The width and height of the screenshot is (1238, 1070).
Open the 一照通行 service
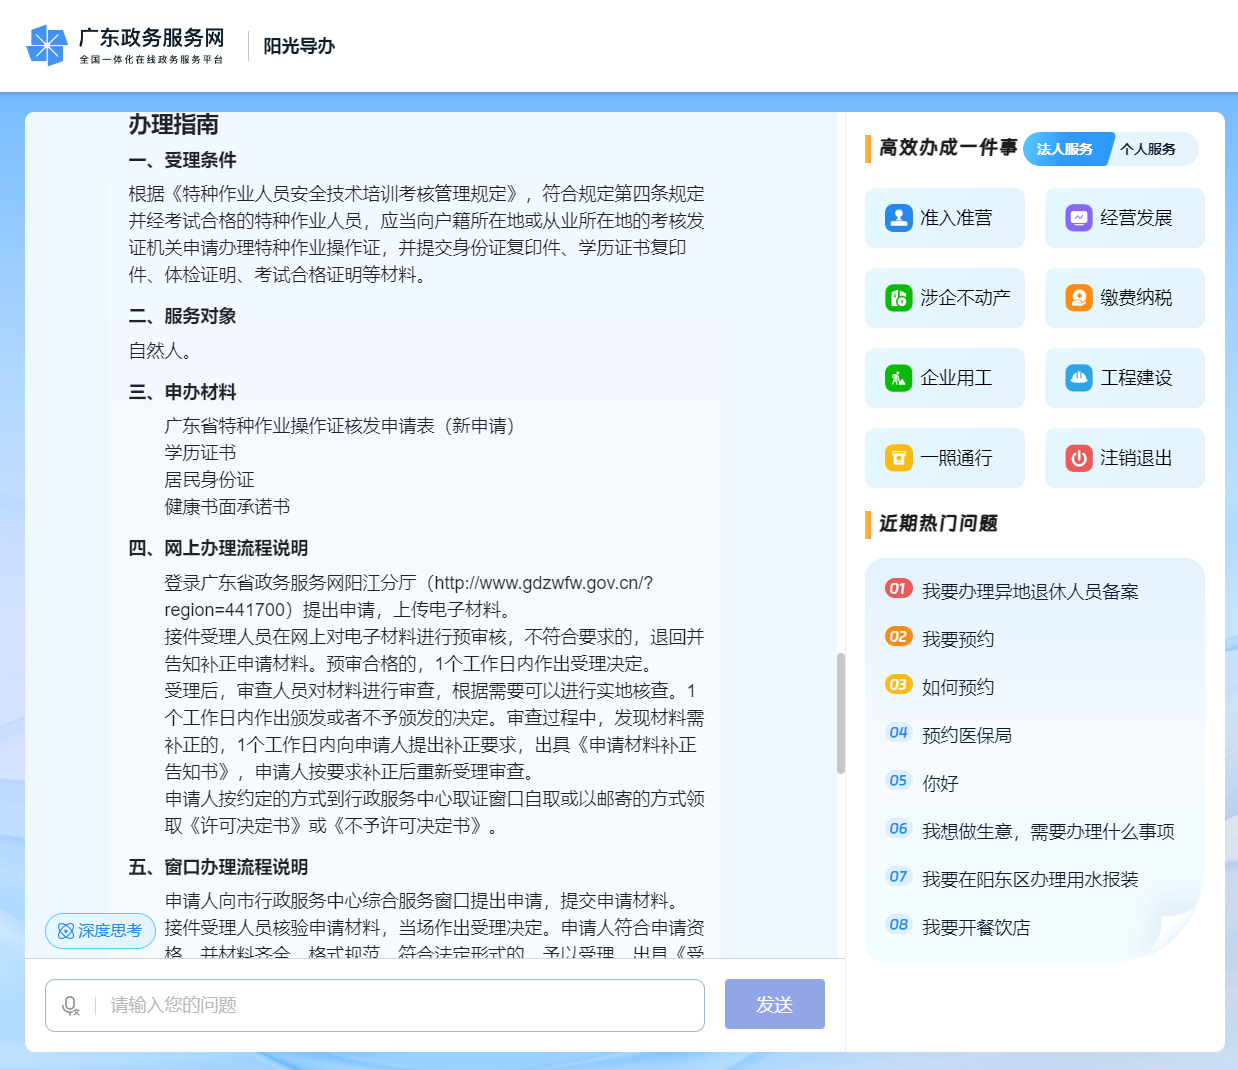coord(944,457)
